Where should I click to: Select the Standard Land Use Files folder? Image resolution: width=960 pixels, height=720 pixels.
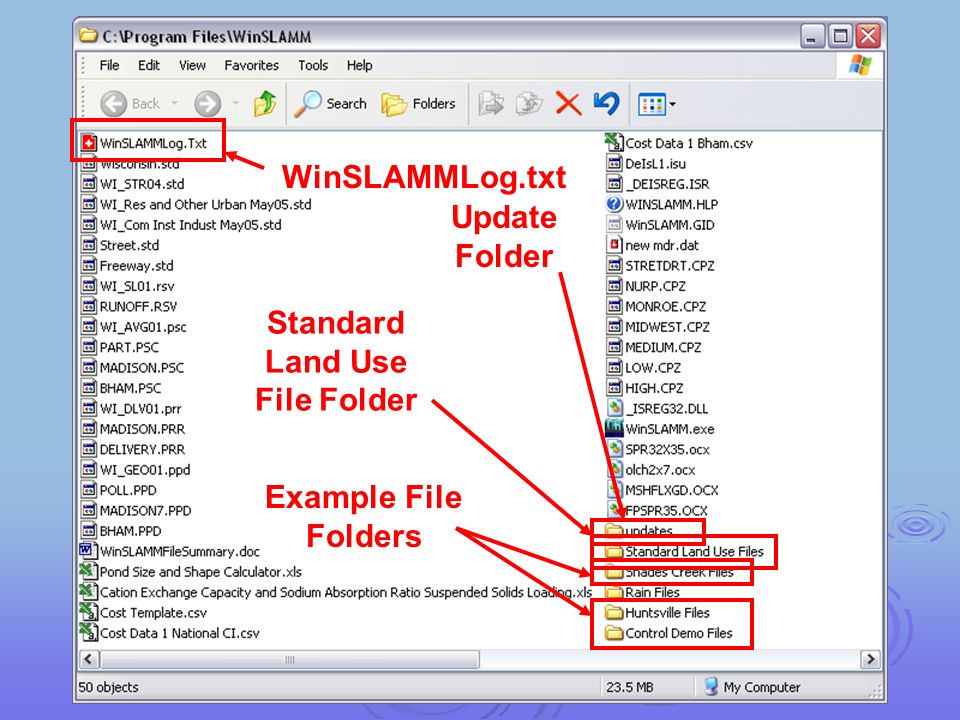(x=684, y=551)
